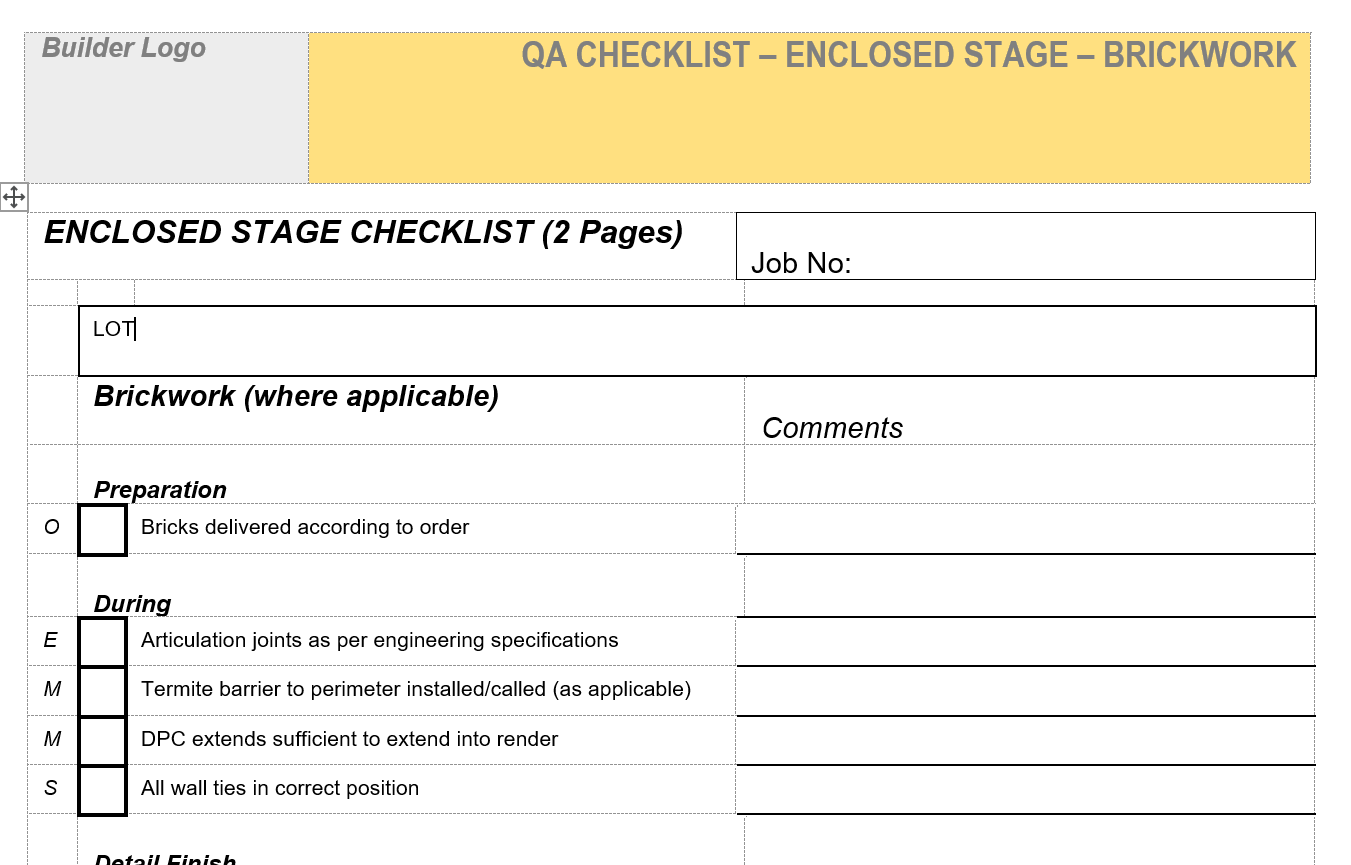Tick the 'All wall ties' checkbox
Image resolution: width=1351 pixels, height=865 pixels.
point(102,790)
